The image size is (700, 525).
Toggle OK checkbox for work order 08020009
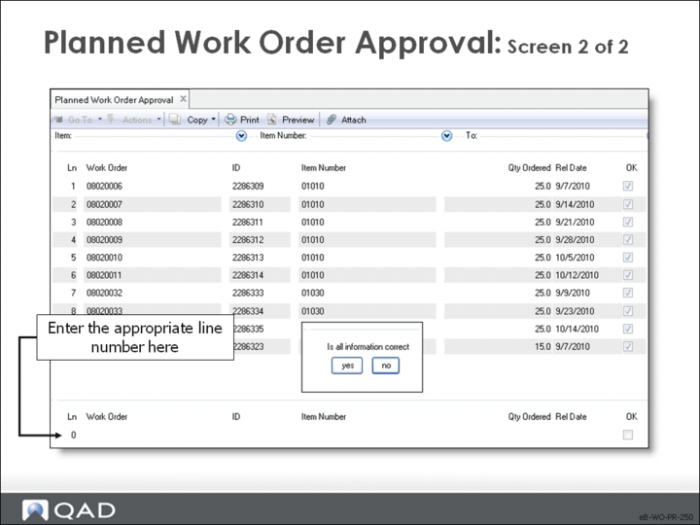coord(628,240)
